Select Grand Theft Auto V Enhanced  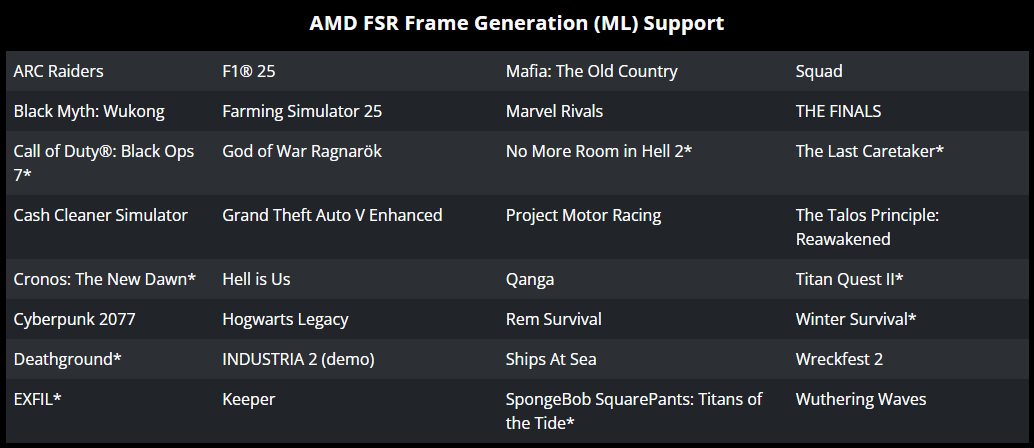coord(332,216)
